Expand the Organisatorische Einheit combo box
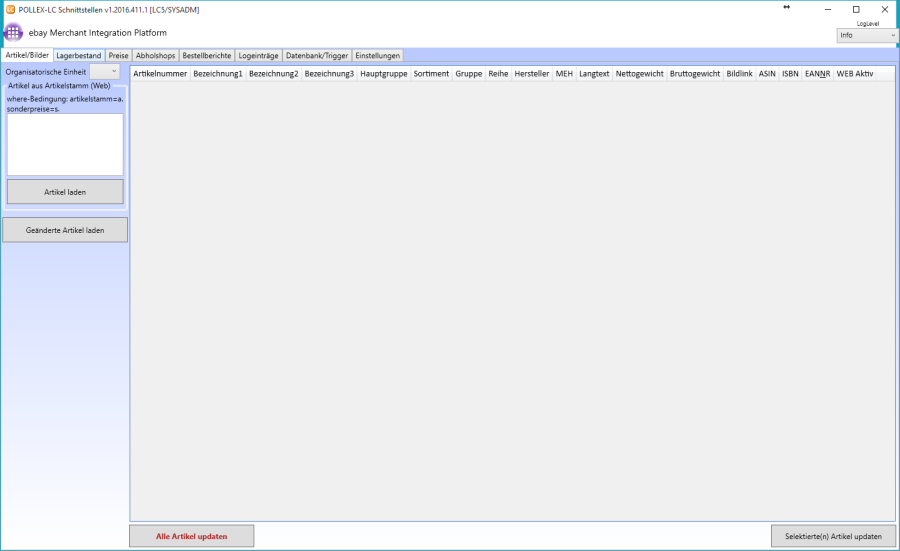The image size is (900, 551). 104,72
